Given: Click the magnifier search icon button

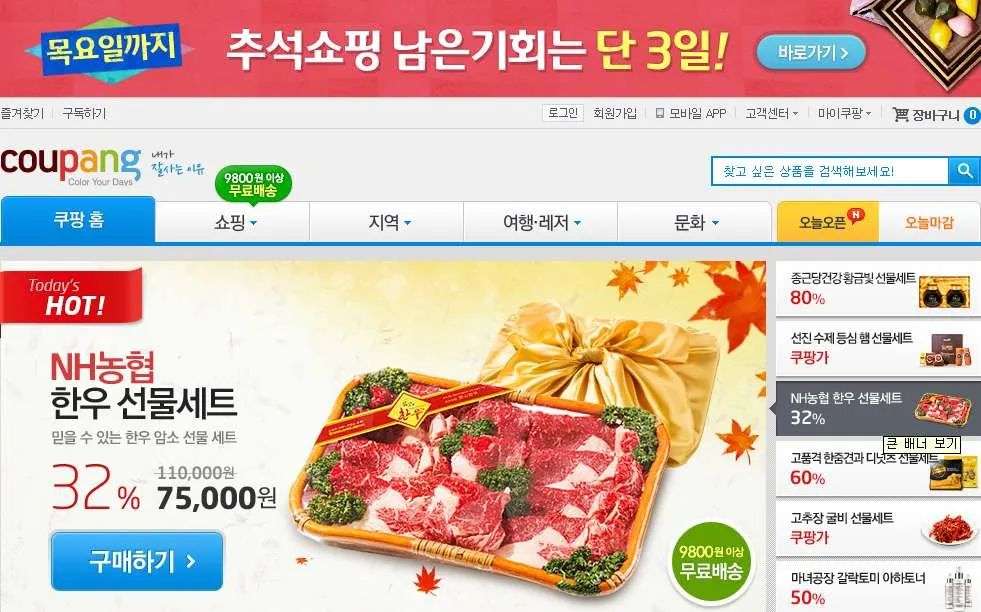Looking at the screenshot, I should point(964,171).
